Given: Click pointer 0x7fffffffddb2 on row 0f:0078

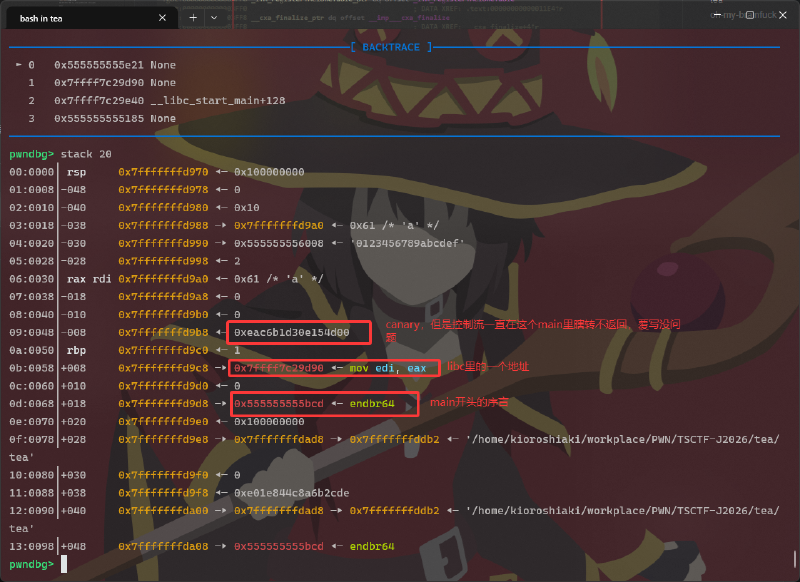Looking at the screenshot, I should (x=394, y=440).
